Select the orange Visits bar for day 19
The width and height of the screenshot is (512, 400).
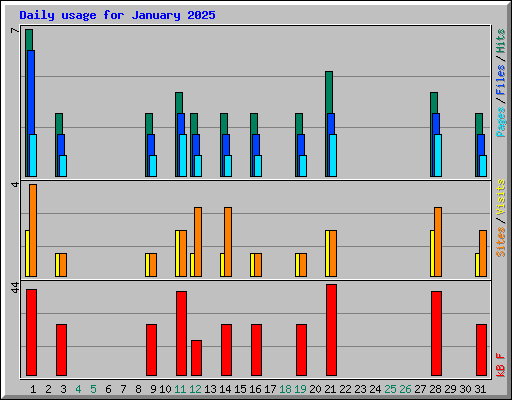tap(303, 265)
